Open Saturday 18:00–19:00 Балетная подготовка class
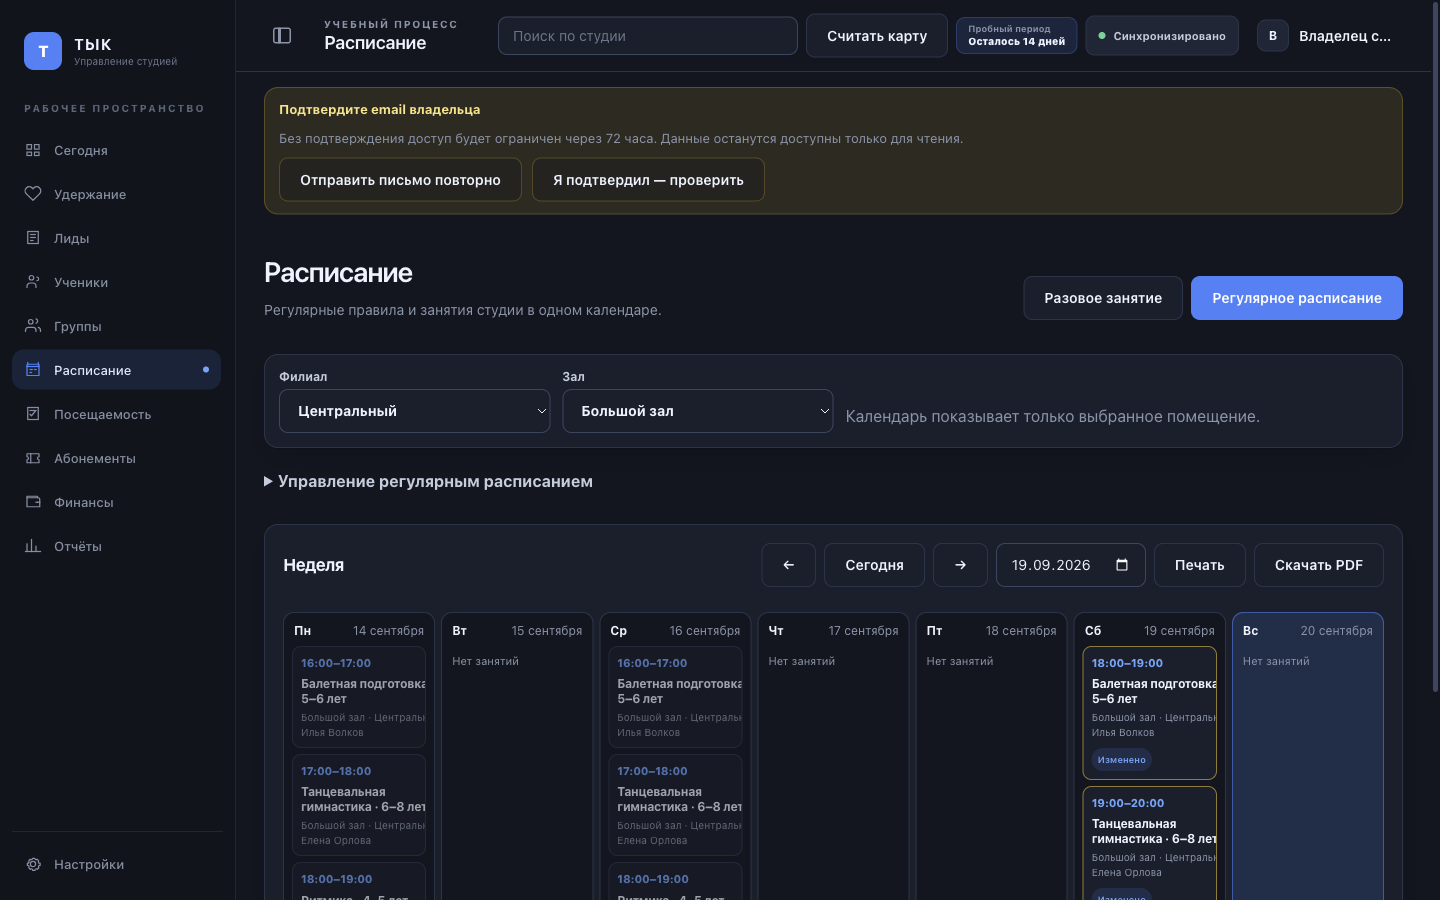This screenshot has width=1440, height=900. (1149, 713)
